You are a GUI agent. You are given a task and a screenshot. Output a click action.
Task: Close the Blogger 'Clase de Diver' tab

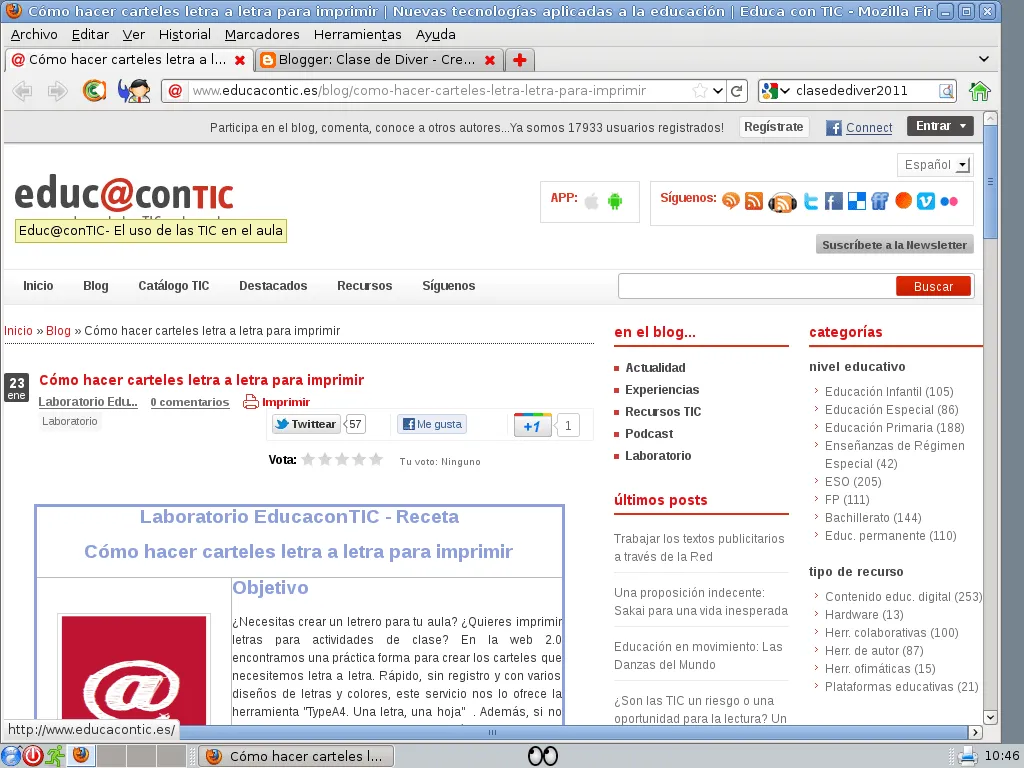pyautogui.click(x=490, y=60)
